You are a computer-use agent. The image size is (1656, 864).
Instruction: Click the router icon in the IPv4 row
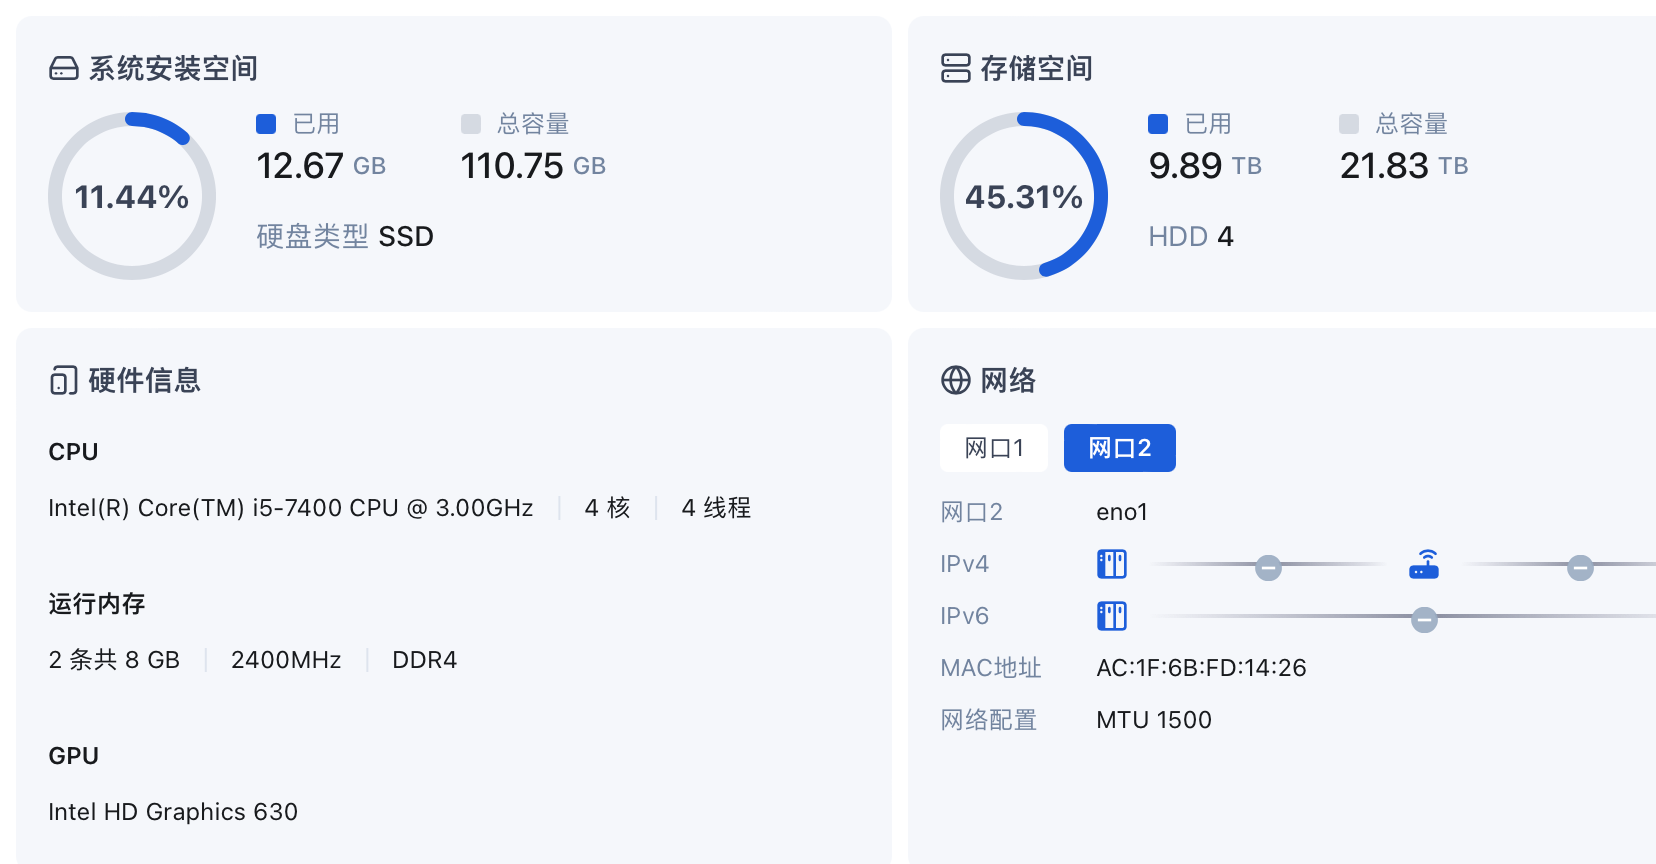tap(1424, 565)
